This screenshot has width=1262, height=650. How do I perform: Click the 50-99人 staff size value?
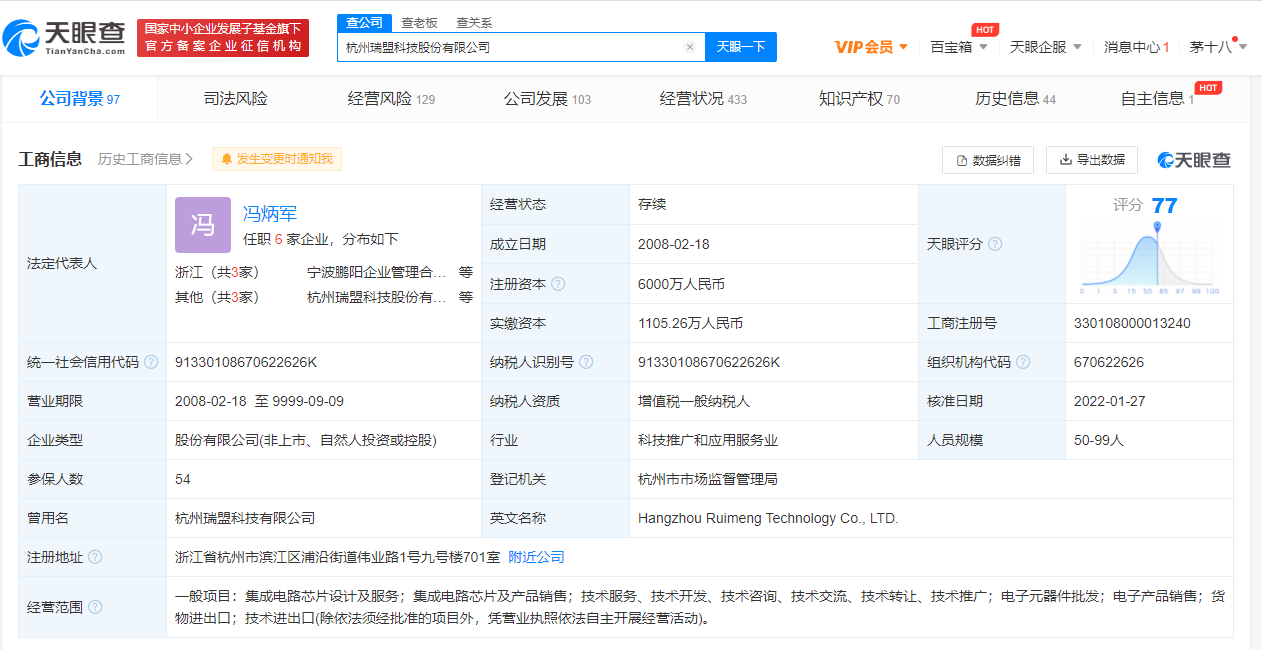[x=1099, y=440]
